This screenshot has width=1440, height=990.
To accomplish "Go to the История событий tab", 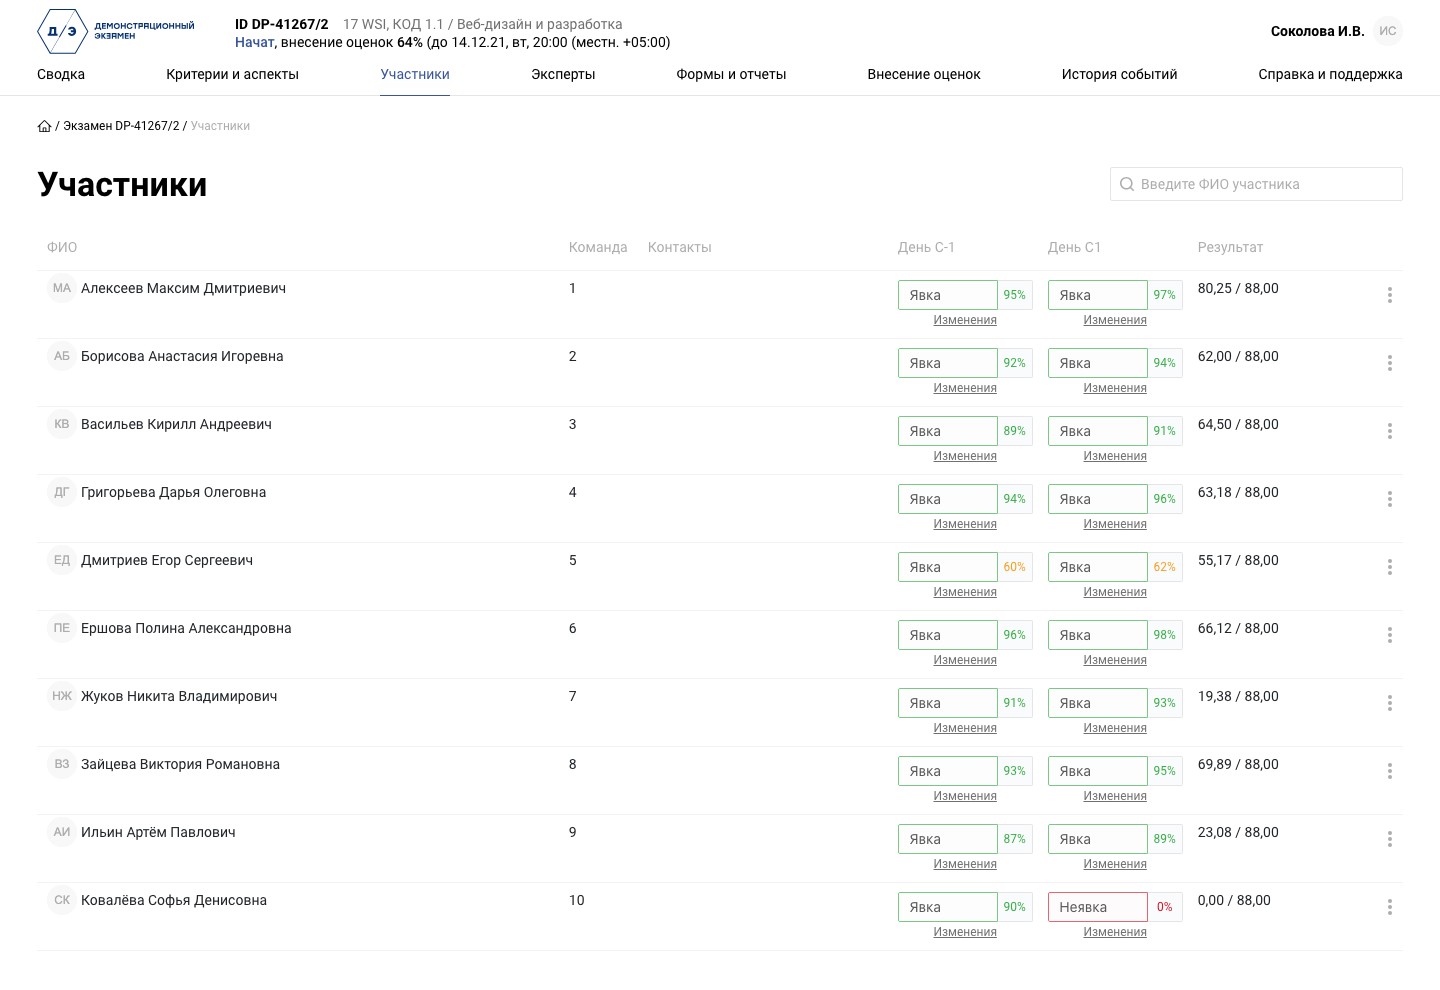I will 1119,74.
